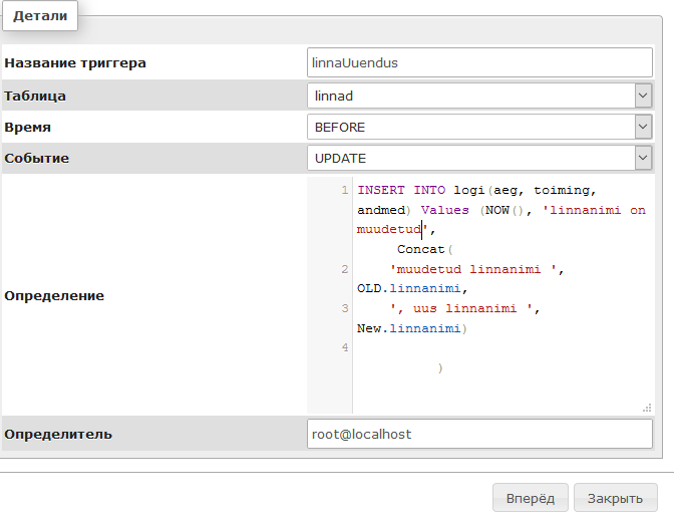Click the INSERT keyword in definition
This screenshot has height=516, width=674.
[x=381, y=190]
